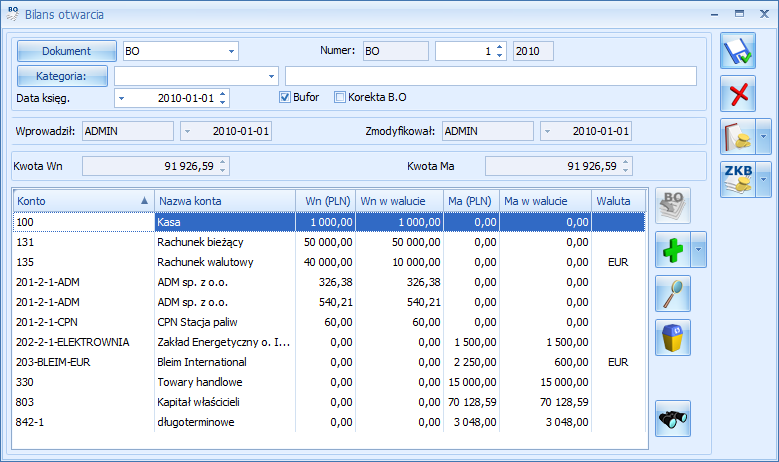Enable the Korekta B.O checkbox
The width and height of the screenshot is (779, 462).
pos(340,97)
